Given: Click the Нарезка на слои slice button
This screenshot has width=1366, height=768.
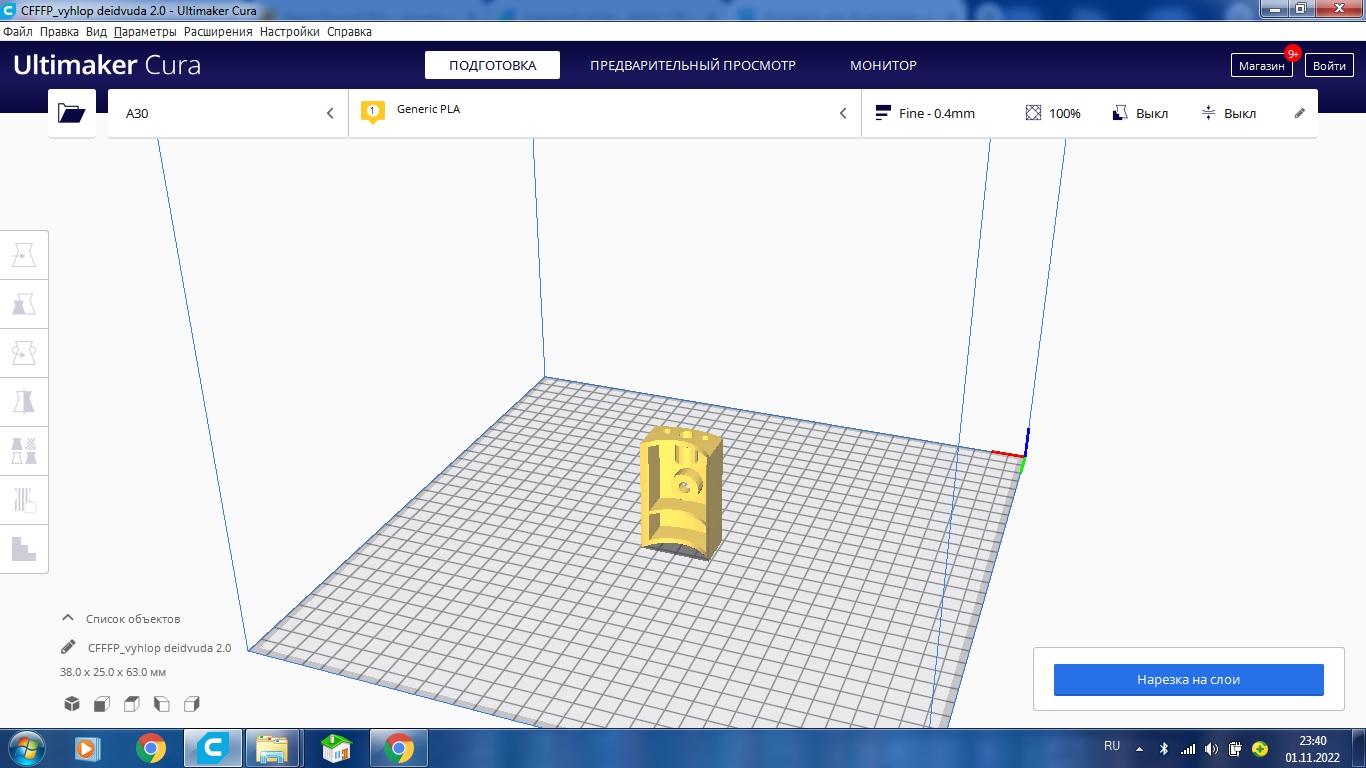Looking at the screenshot, I should point(1188,679).
